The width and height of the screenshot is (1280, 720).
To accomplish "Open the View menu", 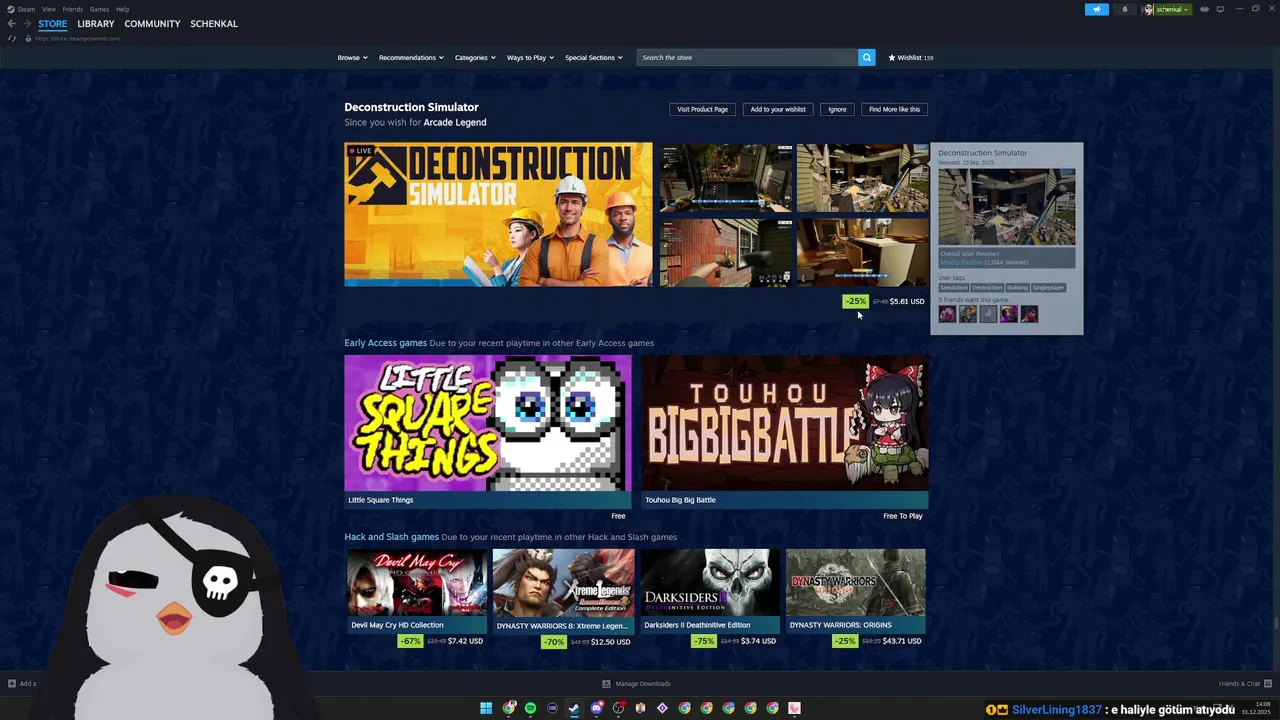I will (49, 9).
